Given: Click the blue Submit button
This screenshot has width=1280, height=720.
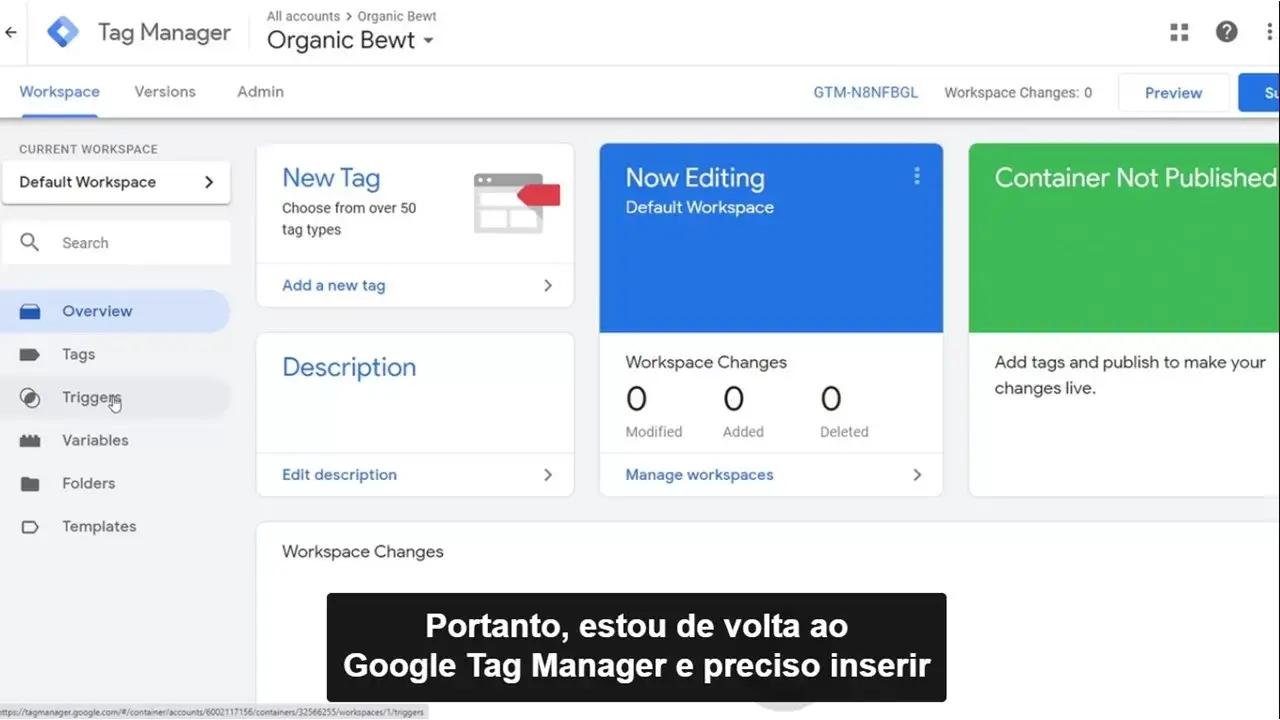Looking at the screenshot, I should [x=1259, y=93].
